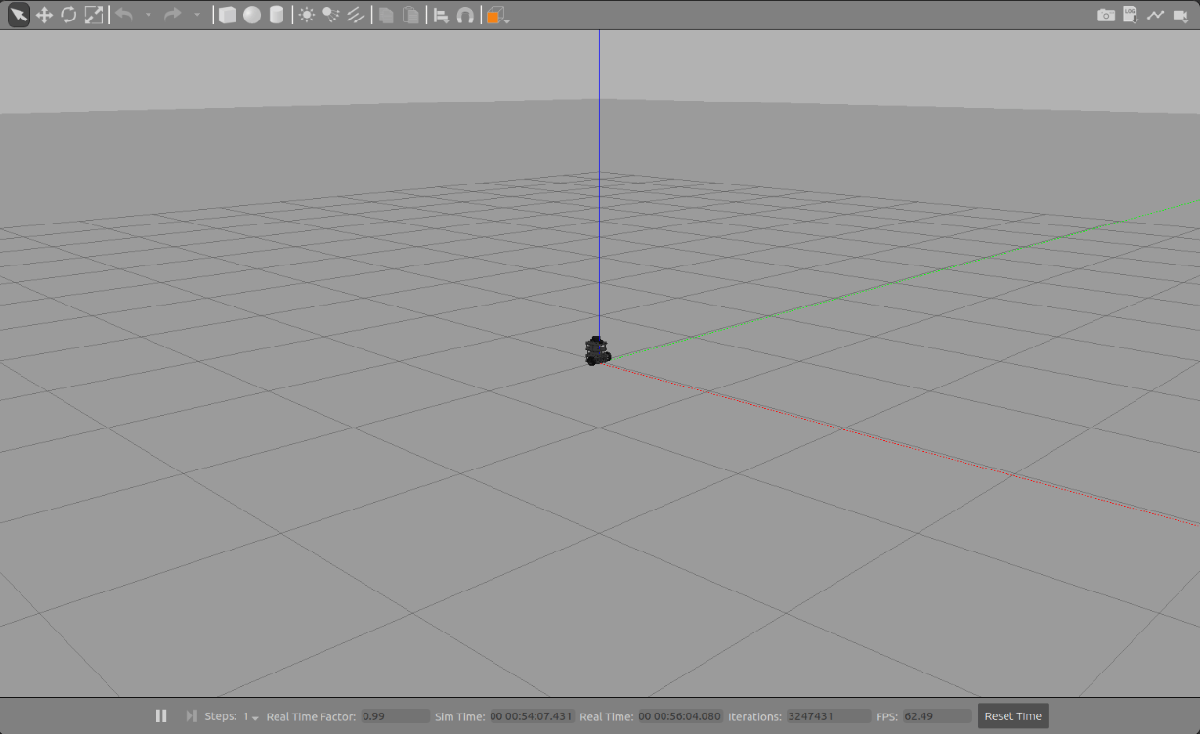Image resolution: width=1200 pixels, height=734 pixels.
Task: Click the paste icon
Action: click(410, 15)
